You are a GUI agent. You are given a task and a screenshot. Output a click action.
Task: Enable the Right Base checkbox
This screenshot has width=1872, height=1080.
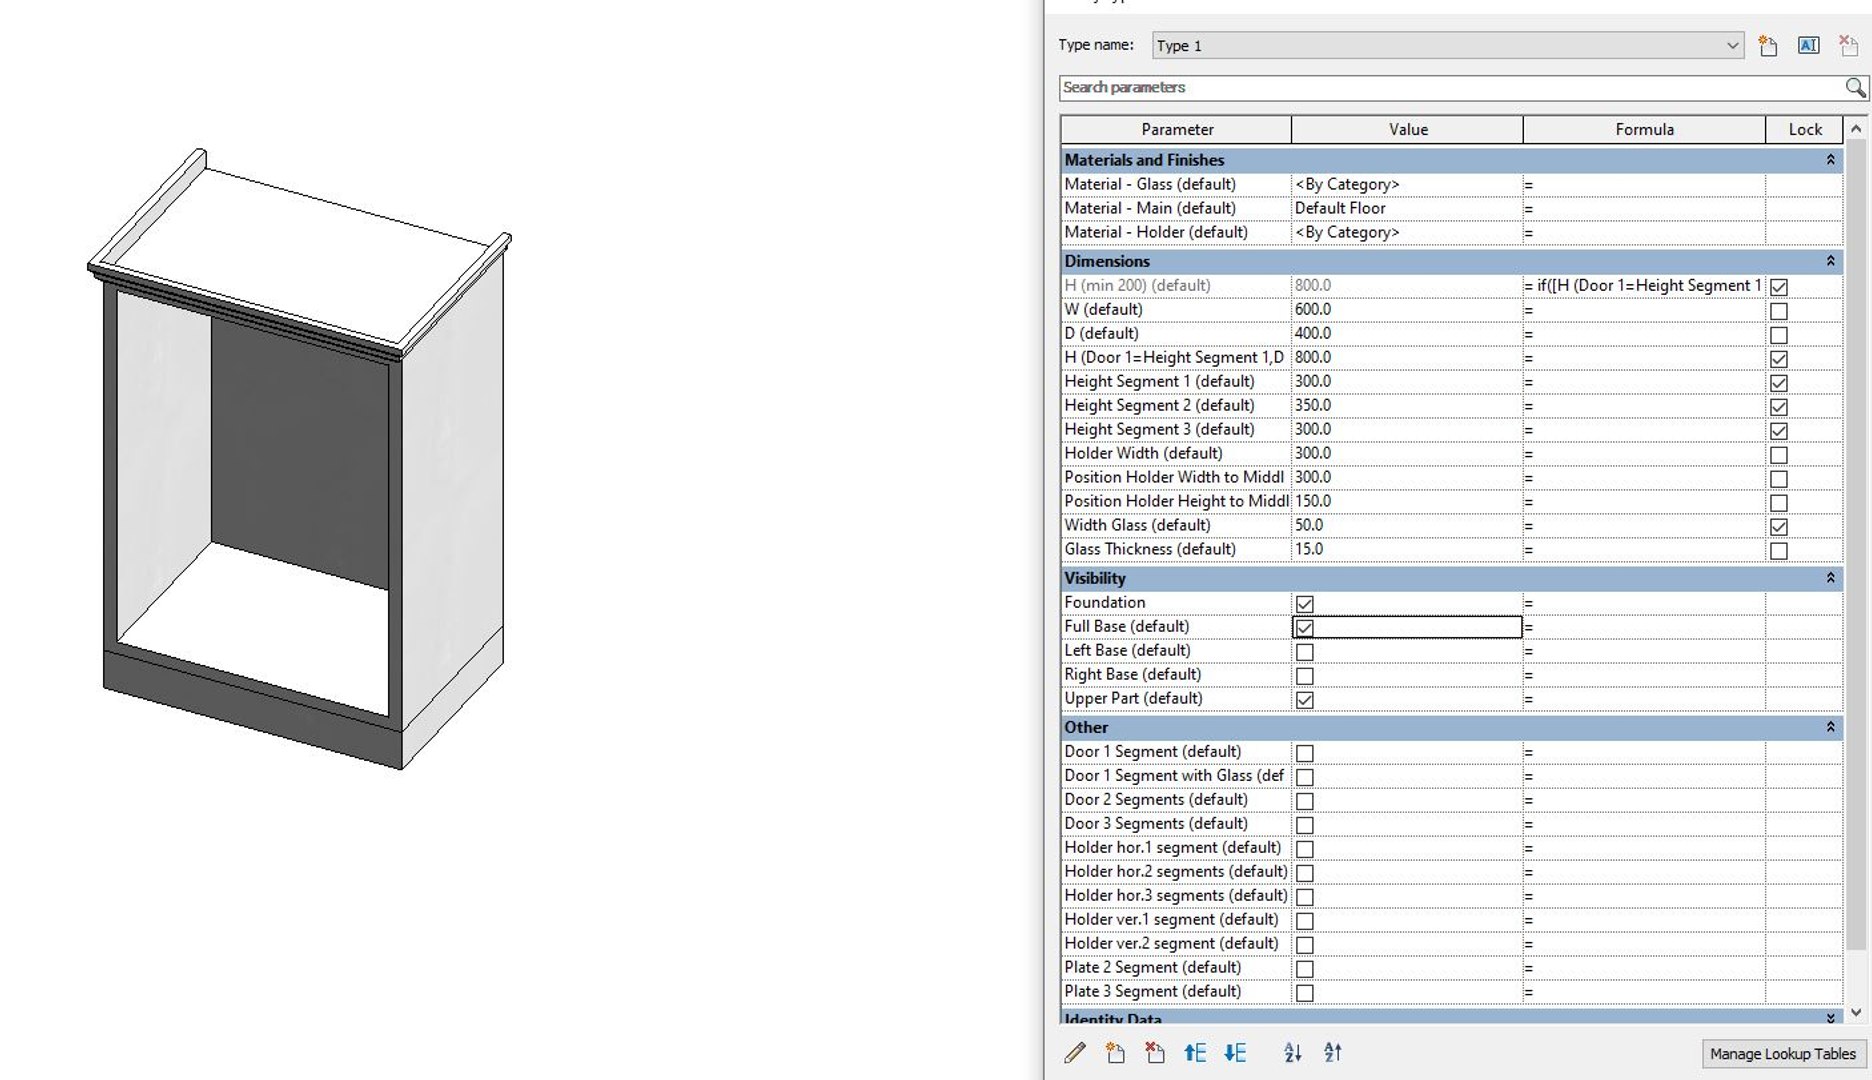(1304, 676)
